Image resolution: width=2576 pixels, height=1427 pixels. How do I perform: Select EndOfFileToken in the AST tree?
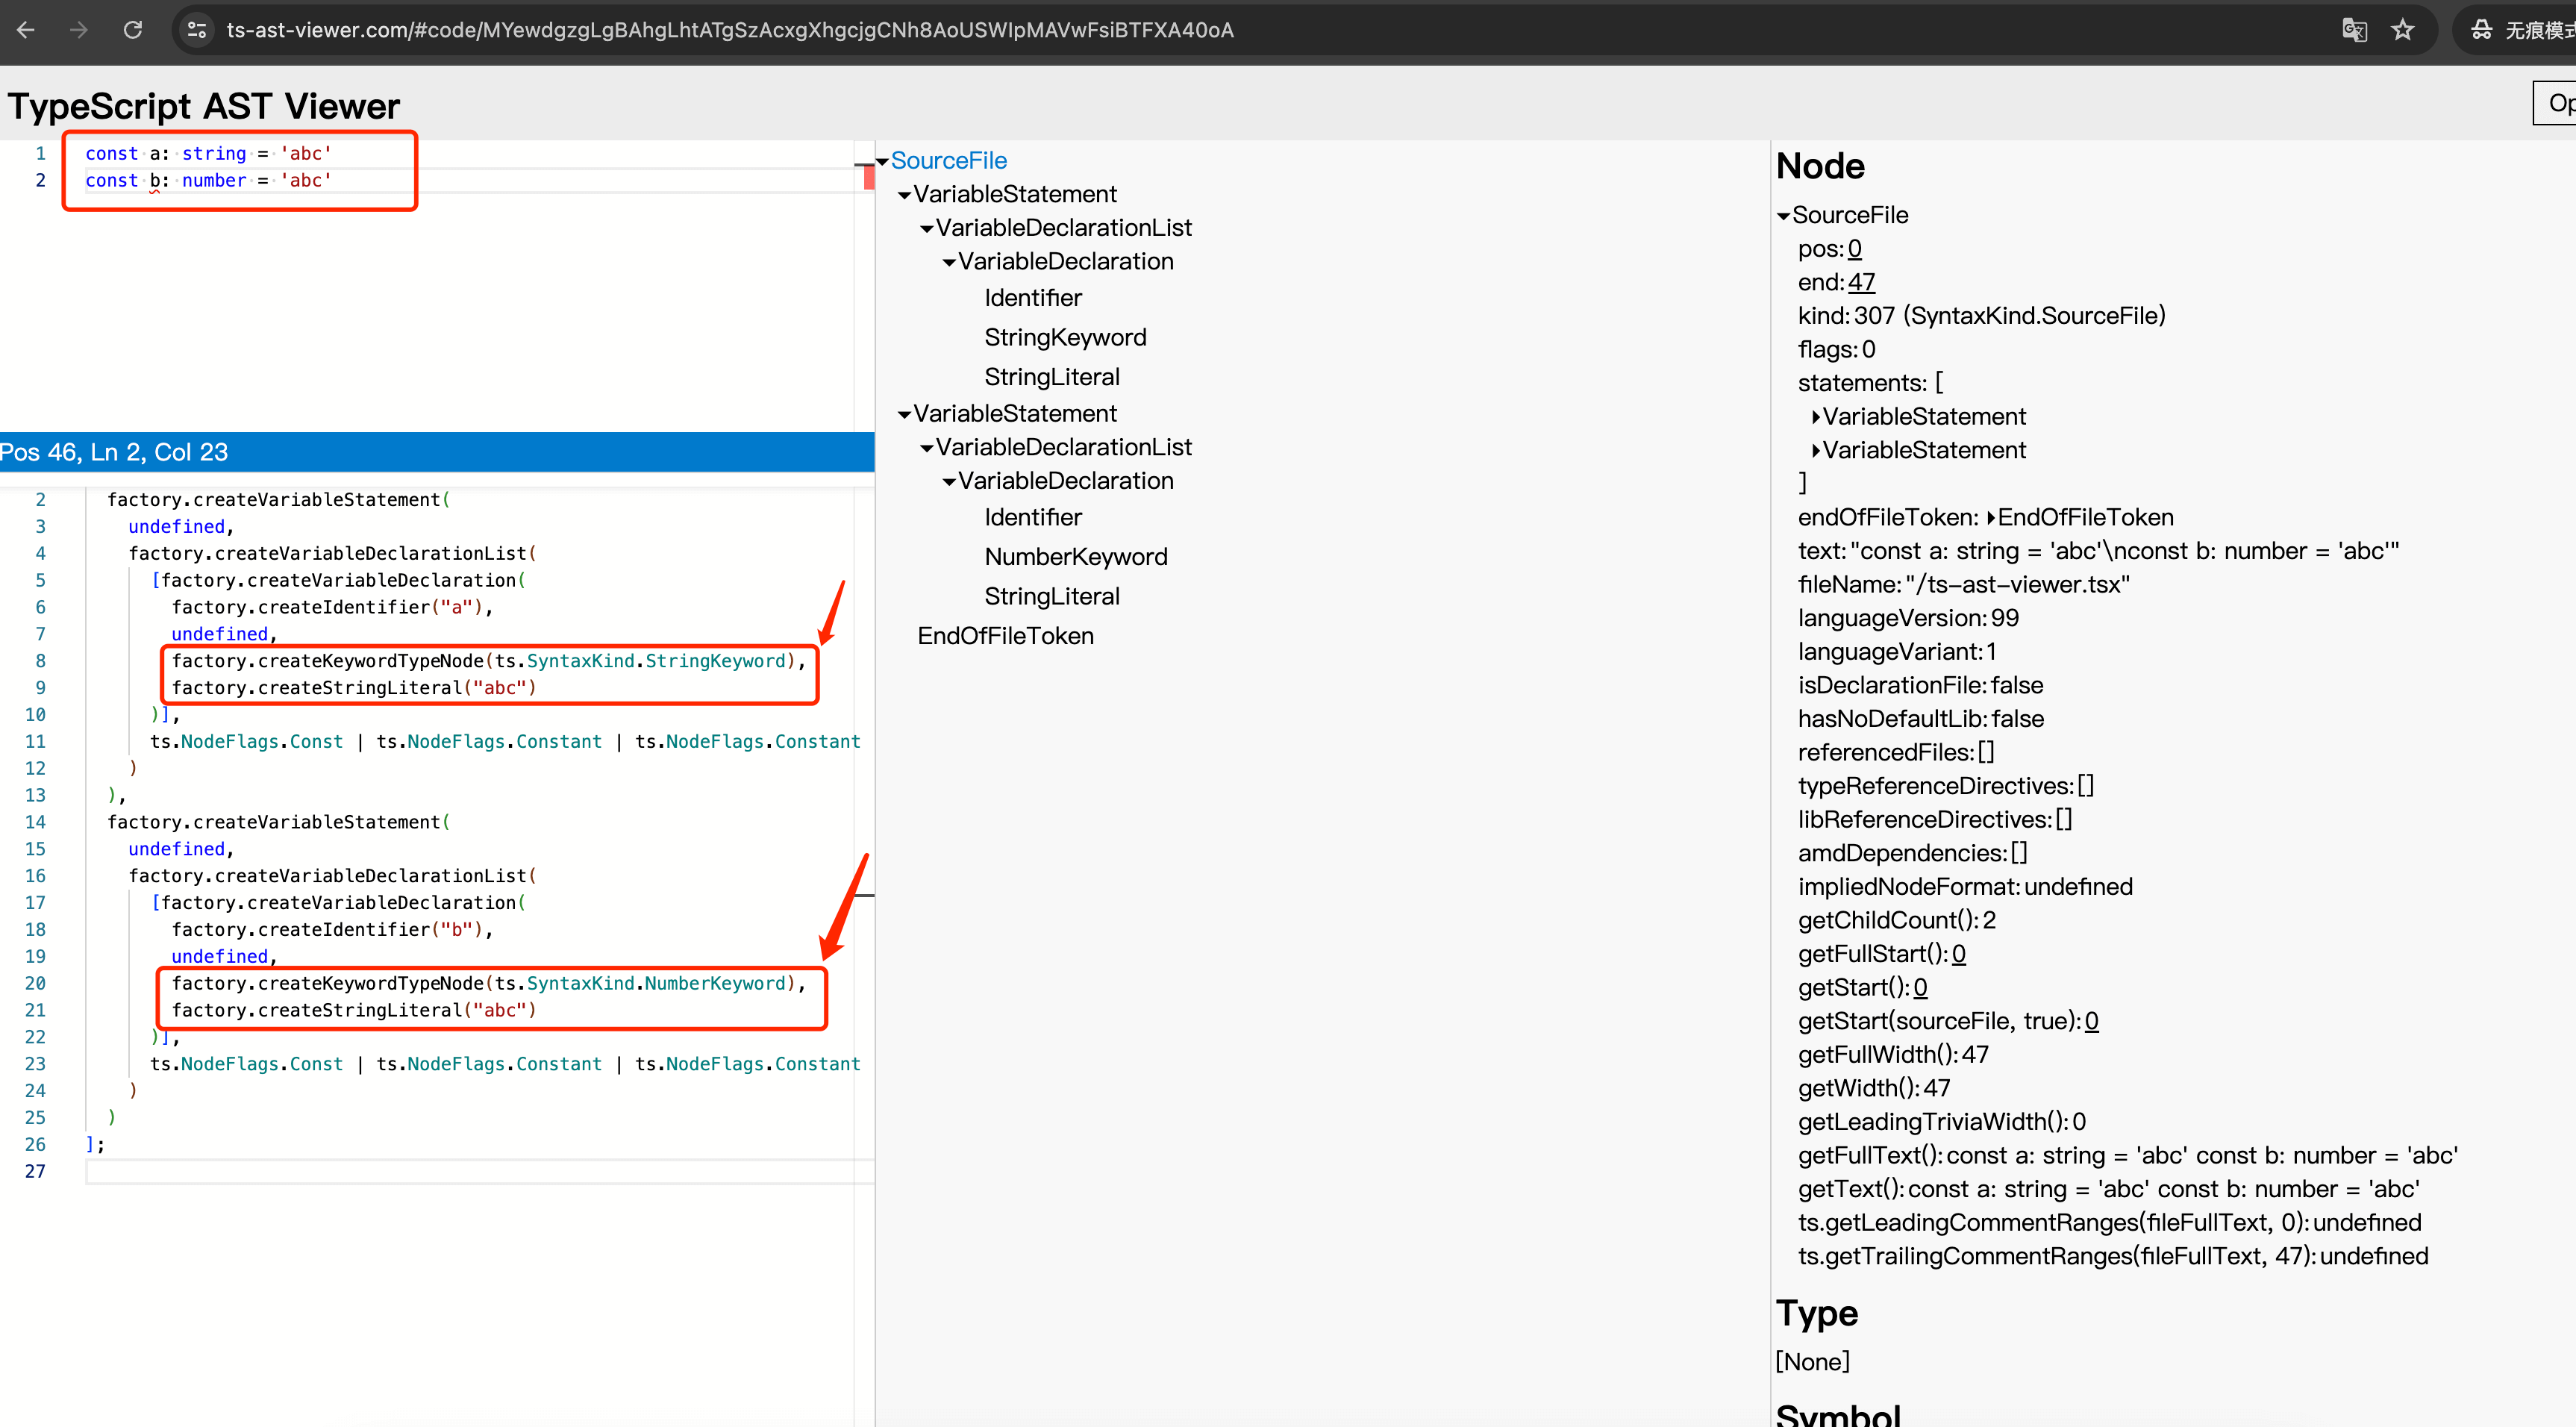click(x=1005, y=636)
